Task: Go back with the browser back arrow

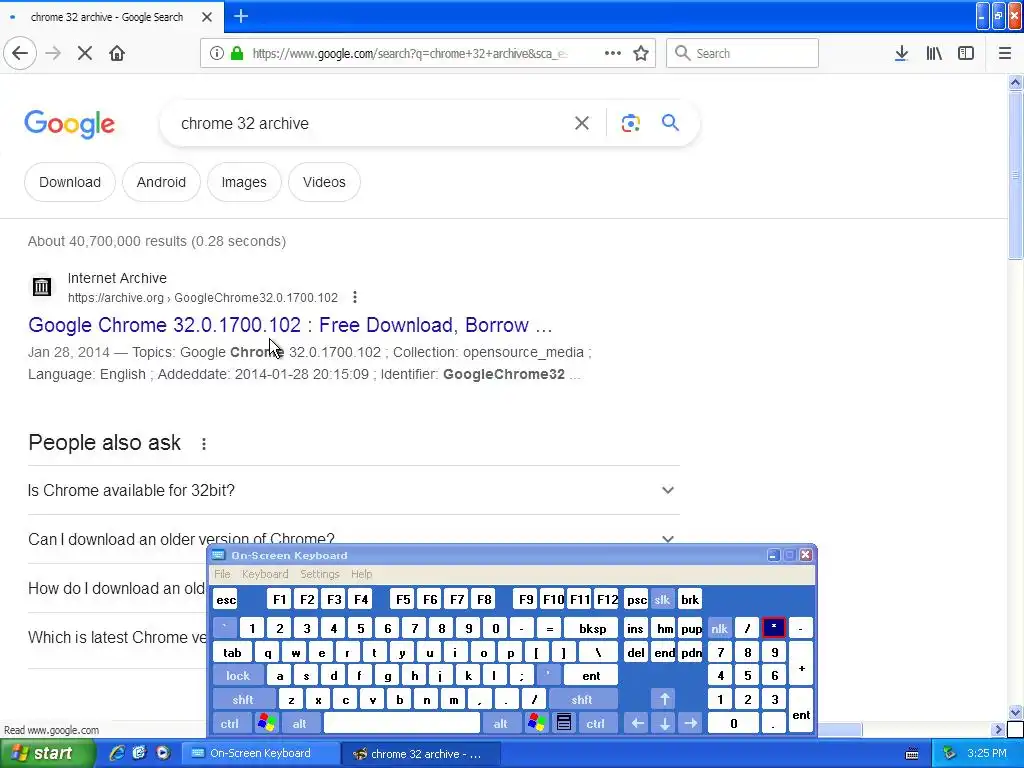Action: click(20, 53)
